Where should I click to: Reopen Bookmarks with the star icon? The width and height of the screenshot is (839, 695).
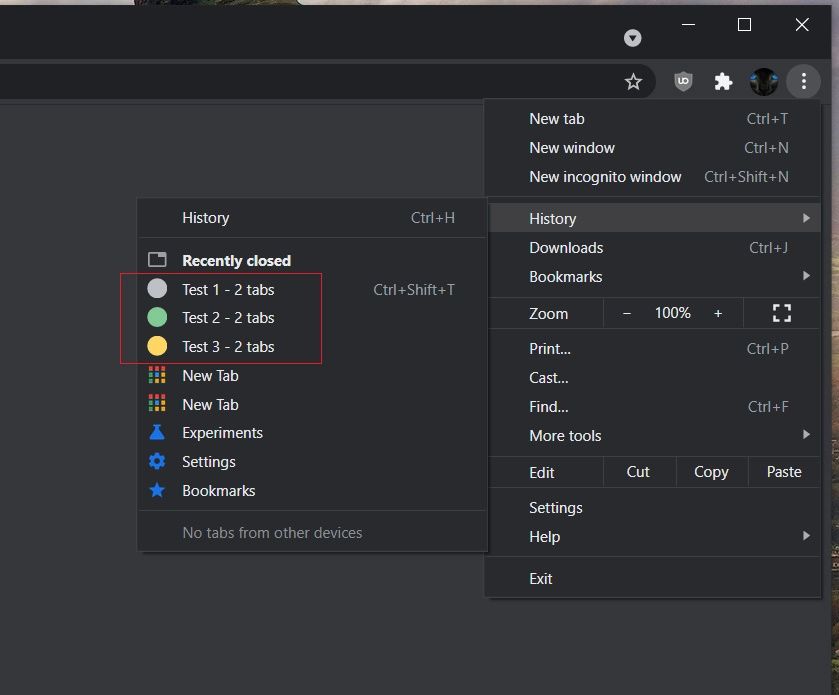pos(218,491)
